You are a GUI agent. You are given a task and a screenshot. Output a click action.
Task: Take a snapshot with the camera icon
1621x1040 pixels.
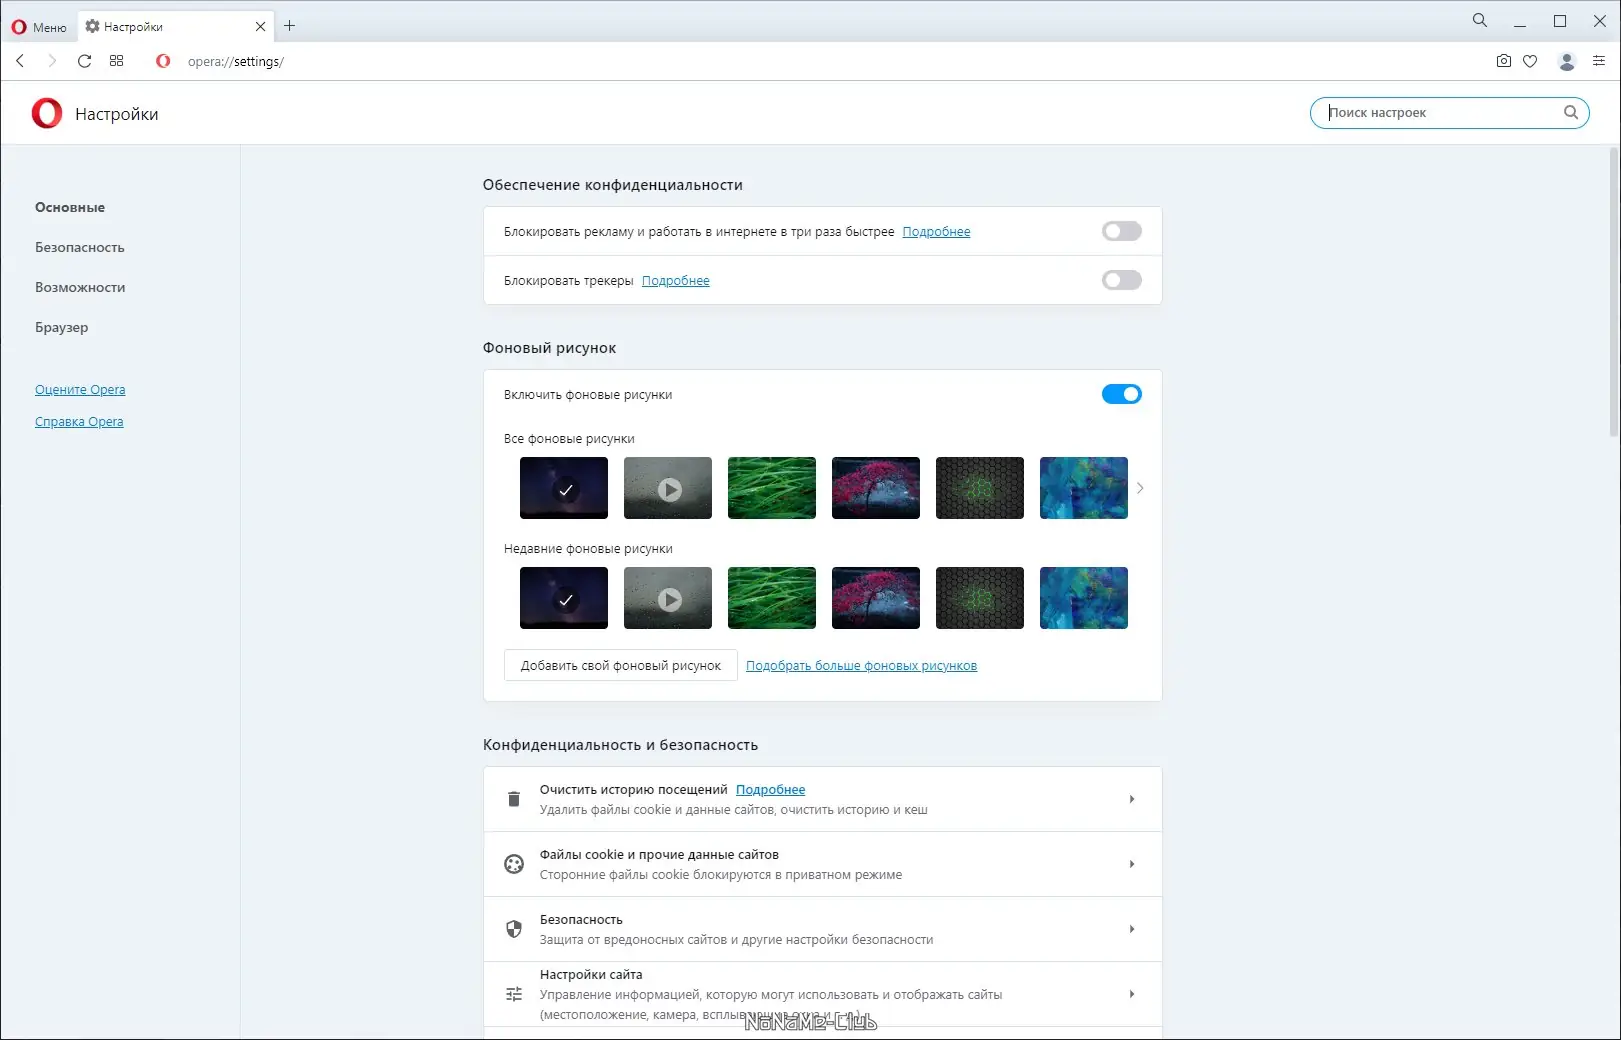click(1503, 61)
